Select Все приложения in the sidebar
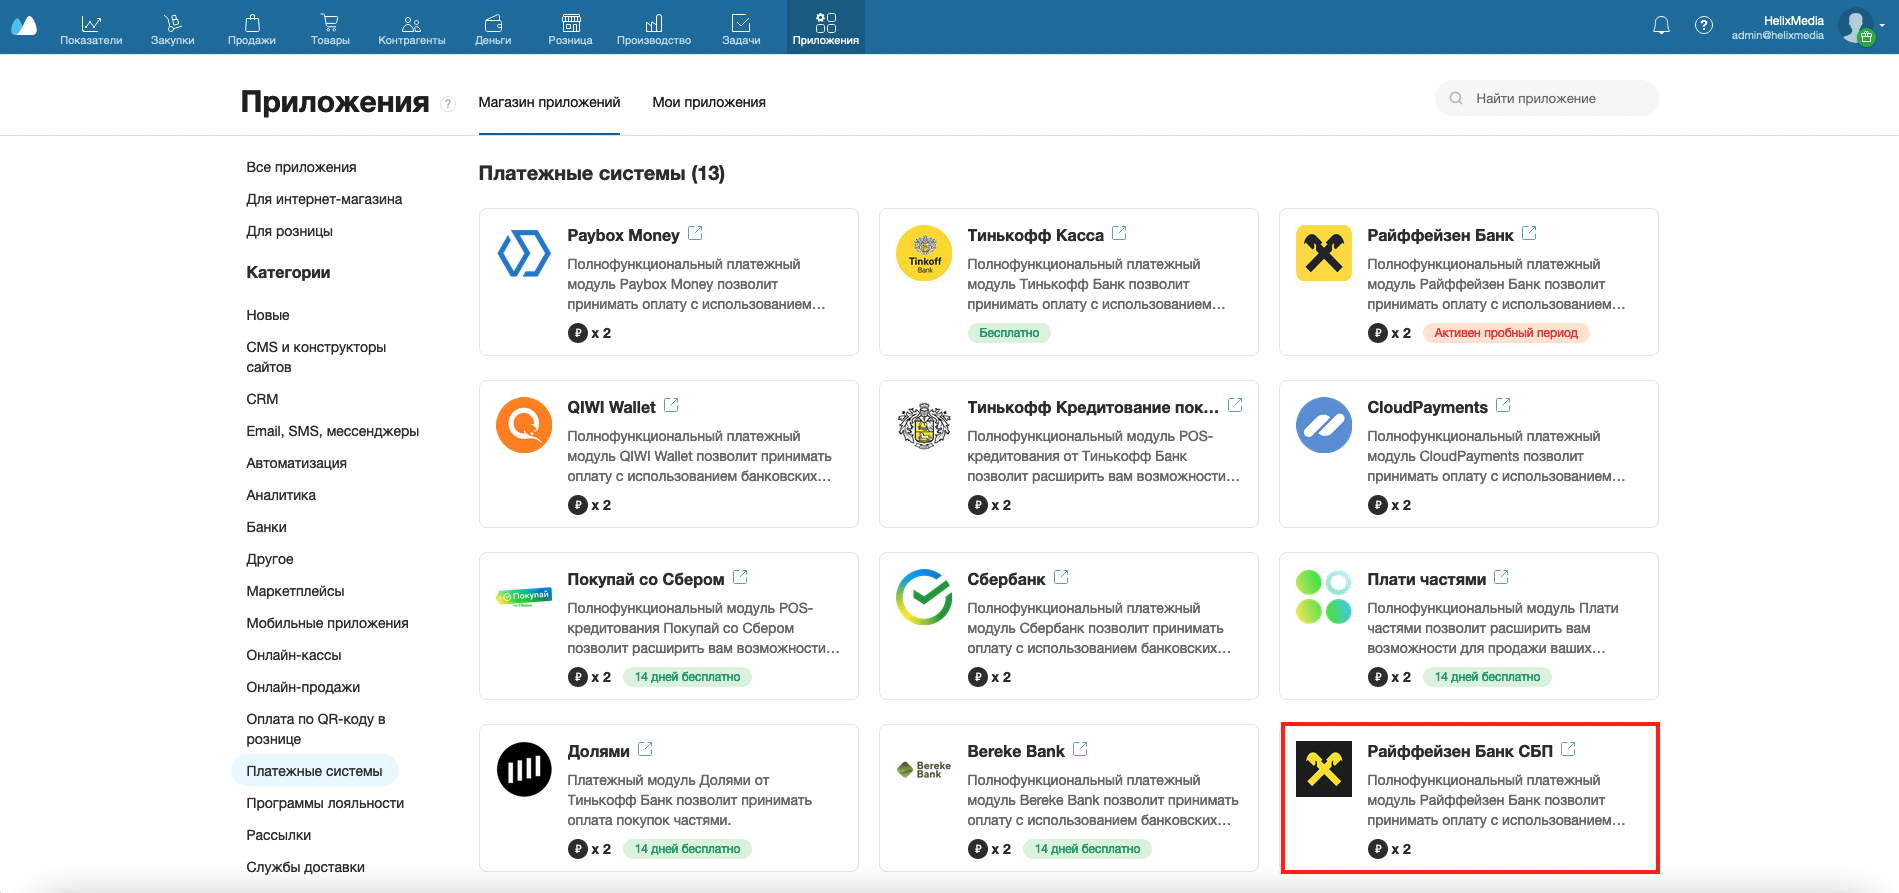Image resolution: width=1899 pixels, height=893 pixels. [301, 167]
